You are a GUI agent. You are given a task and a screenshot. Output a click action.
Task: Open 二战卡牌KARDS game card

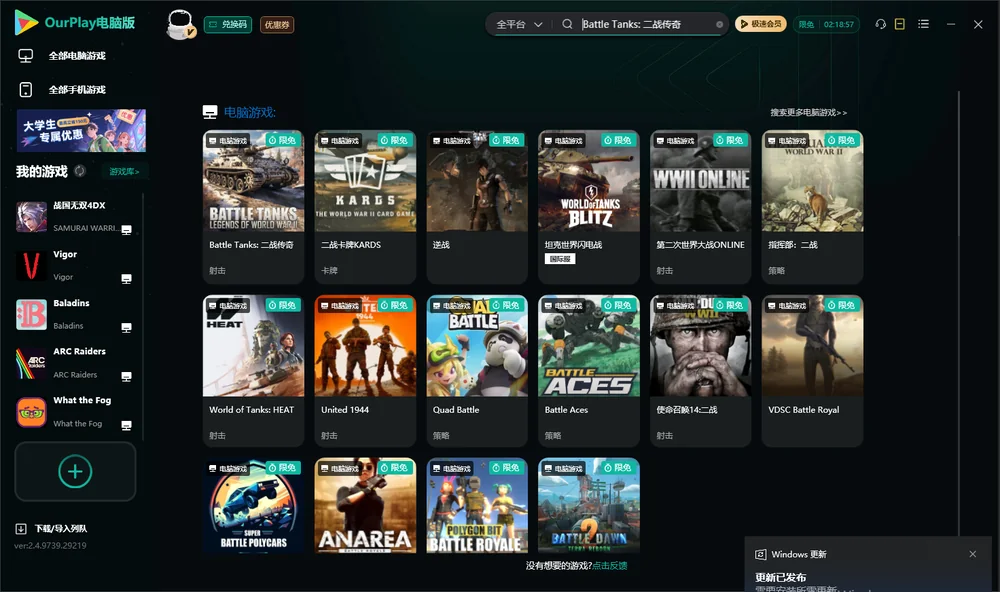pyautogui.click(x=365, y=207)
